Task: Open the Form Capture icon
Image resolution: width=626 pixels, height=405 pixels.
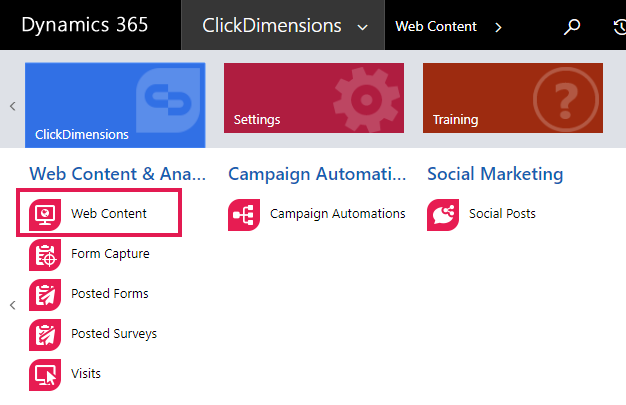Action: (x=45, y=254)
